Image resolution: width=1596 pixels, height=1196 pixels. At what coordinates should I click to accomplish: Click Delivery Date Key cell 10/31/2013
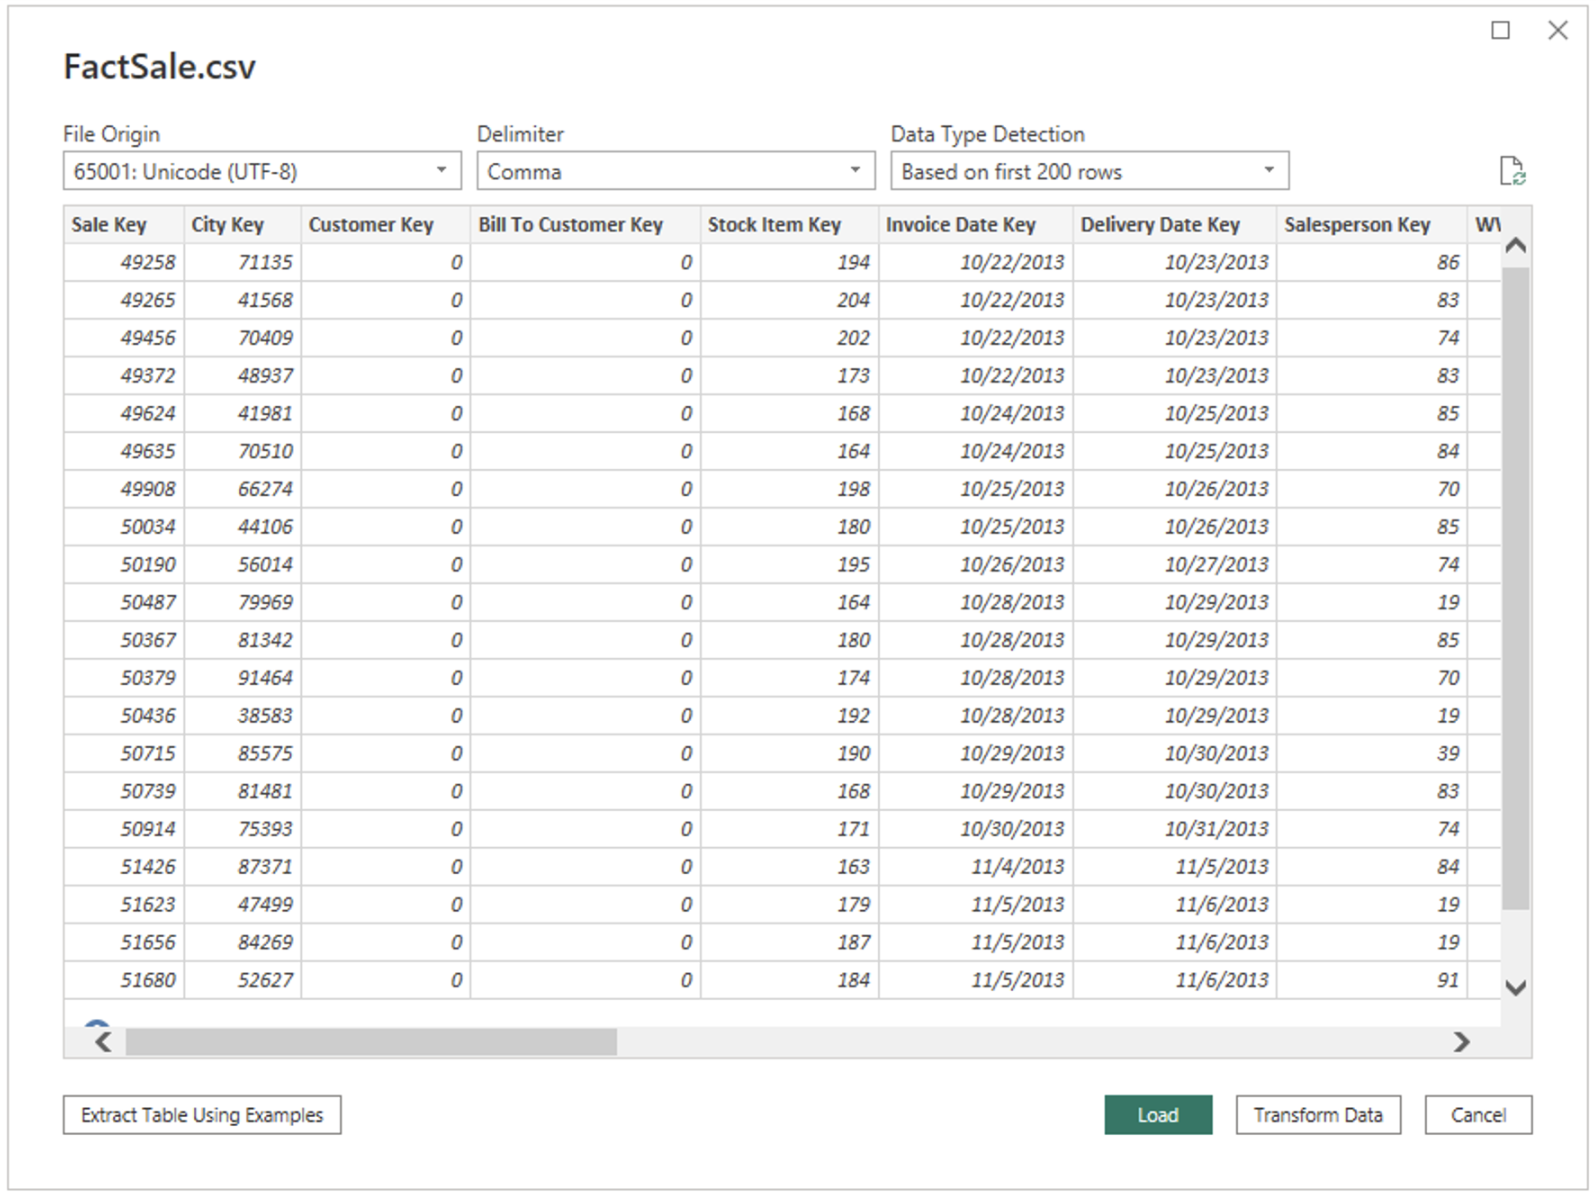pos(1175,829)
